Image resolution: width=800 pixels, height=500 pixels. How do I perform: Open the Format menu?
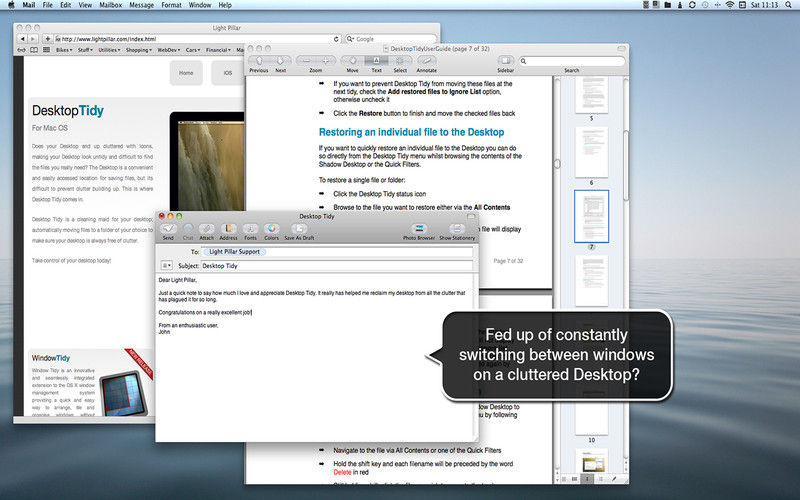[171, 5]
